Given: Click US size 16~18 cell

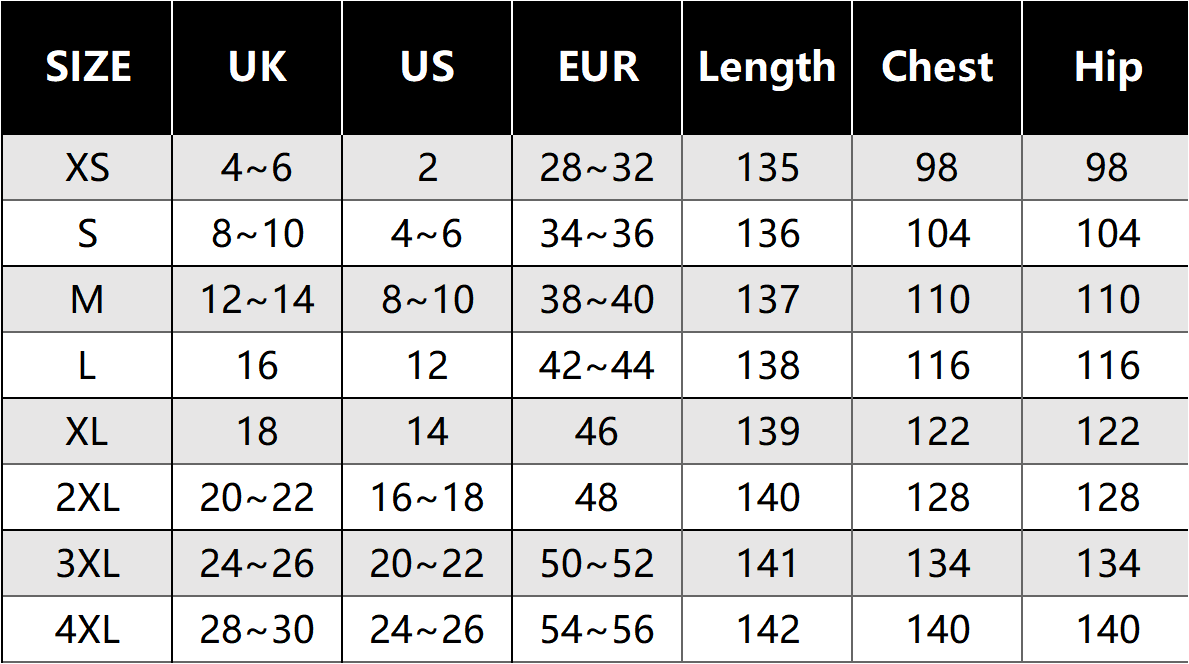Looking at the screenshot, I should click(x=427, y=498).
